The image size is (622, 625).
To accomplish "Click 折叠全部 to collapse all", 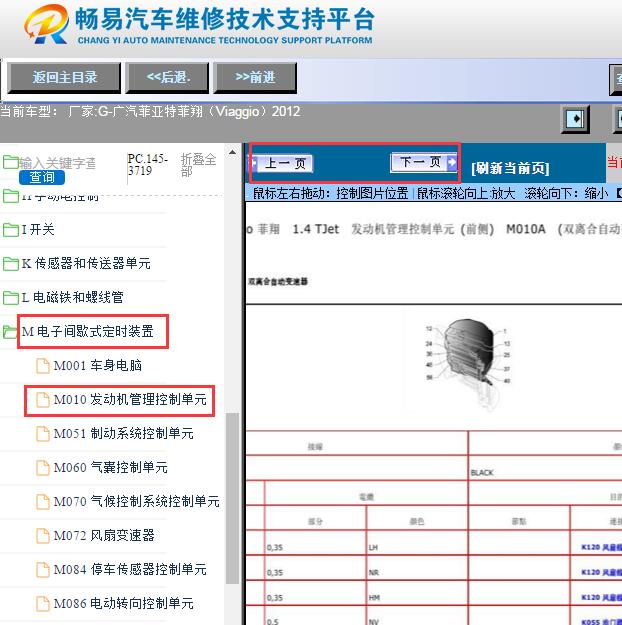I will (198, 165).
